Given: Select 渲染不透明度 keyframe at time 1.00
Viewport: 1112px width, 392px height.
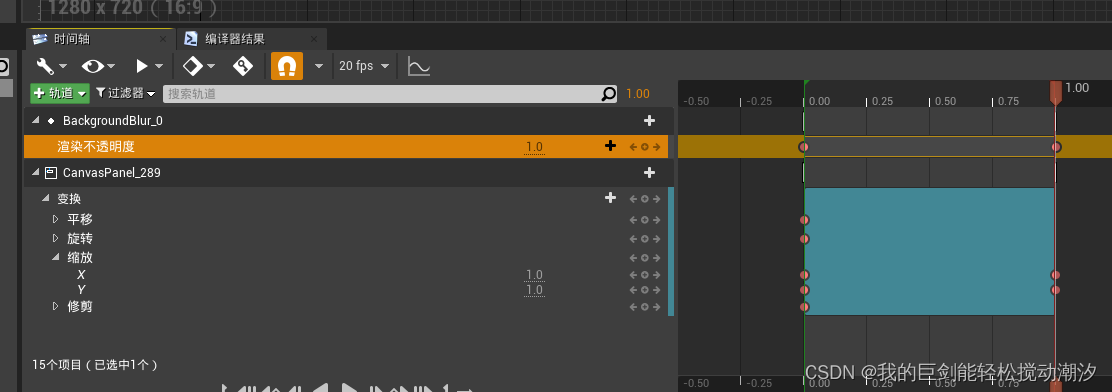Looking at the screenshot, I should 1056,147.
